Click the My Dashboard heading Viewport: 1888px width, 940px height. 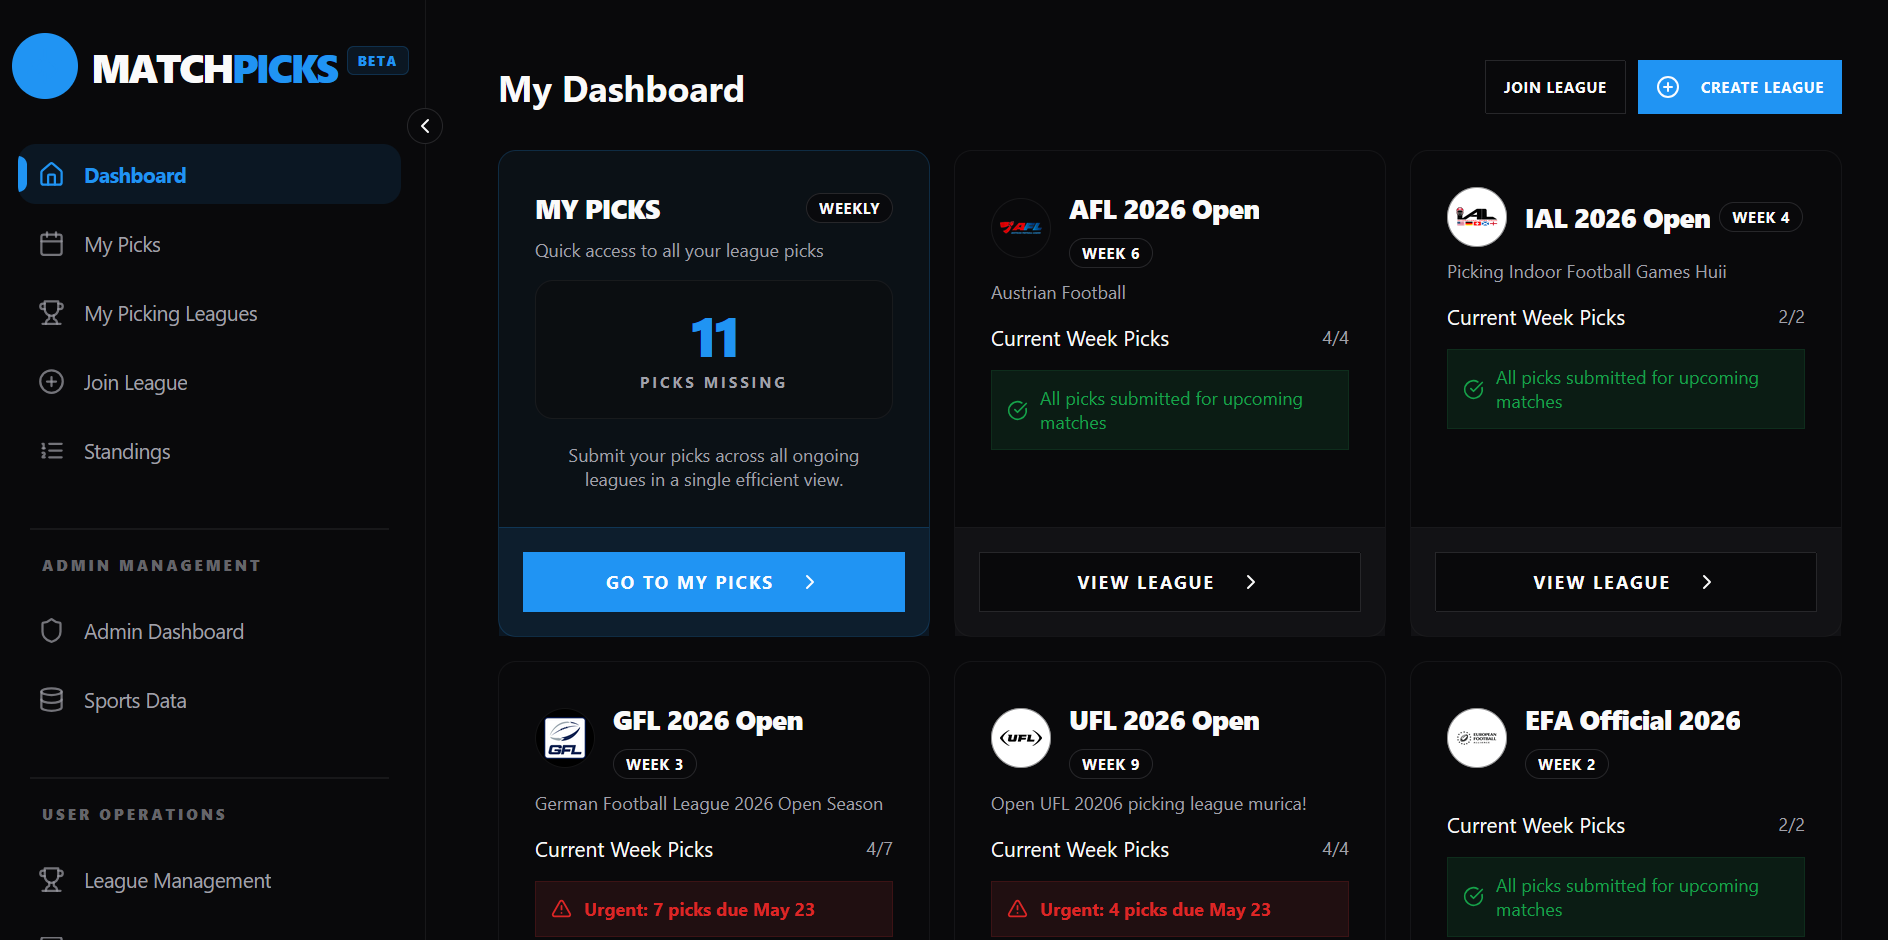point(621,90)
